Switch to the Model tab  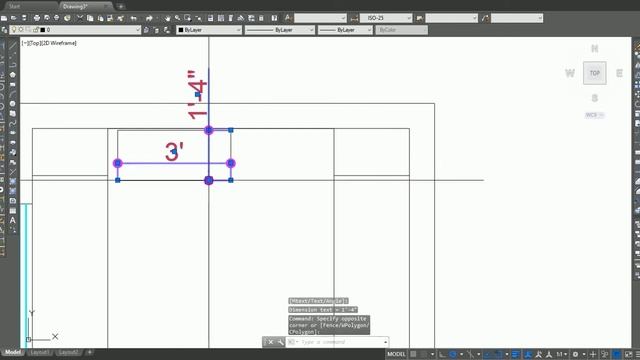tap(13, 352)
